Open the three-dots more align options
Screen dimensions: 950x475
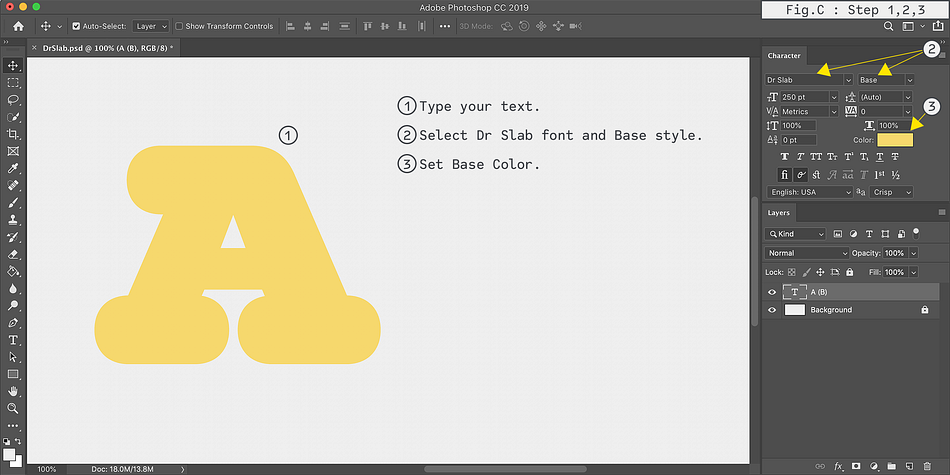pos(445,26)
